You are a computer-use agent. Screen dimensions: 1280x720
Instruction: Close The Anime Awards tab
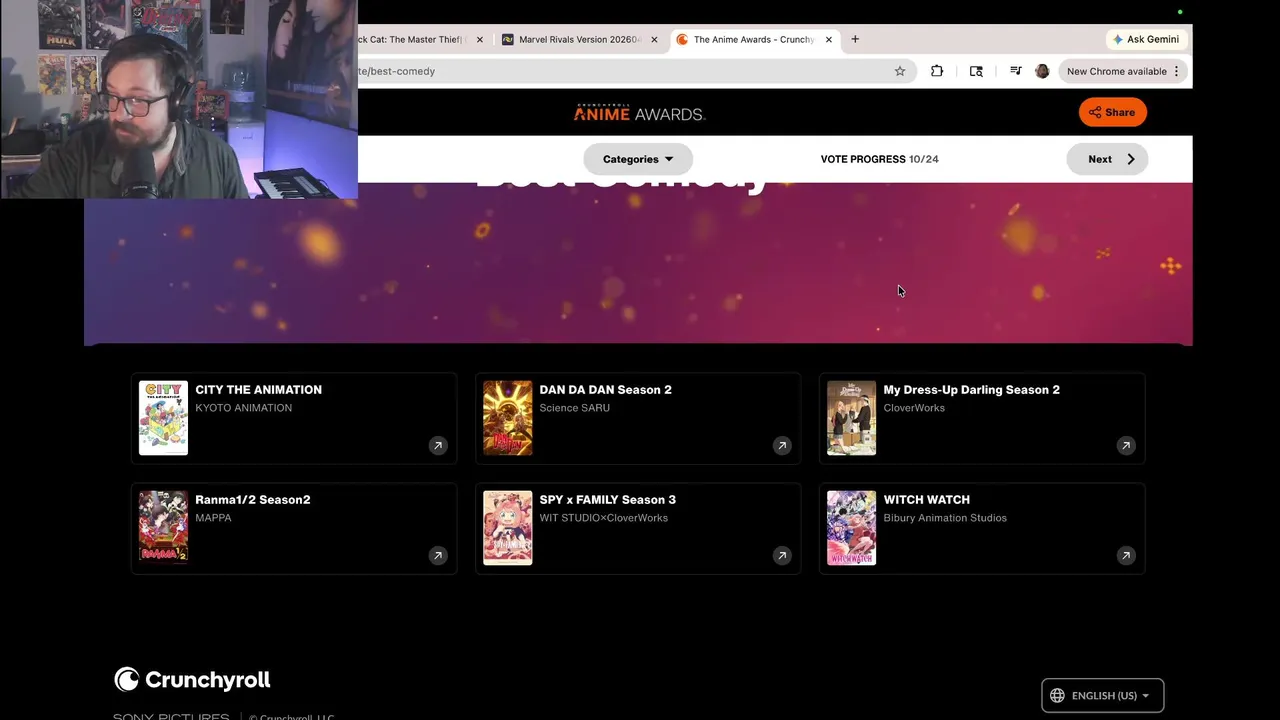tap(828, 40)
